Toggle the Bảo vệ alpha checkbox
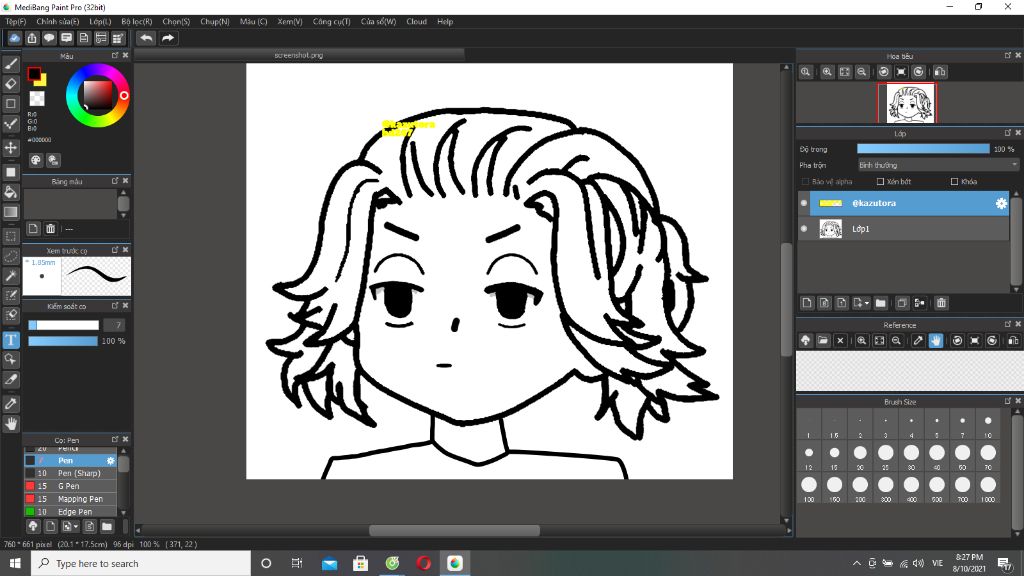 (x=805, y=182)
